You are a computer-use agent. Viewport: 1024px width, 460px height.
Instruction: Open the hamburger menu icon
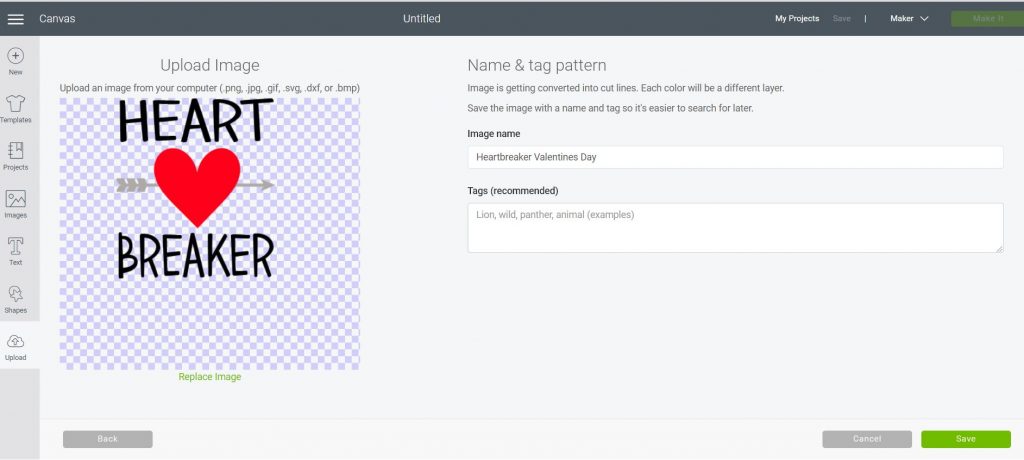click(16, 19)
